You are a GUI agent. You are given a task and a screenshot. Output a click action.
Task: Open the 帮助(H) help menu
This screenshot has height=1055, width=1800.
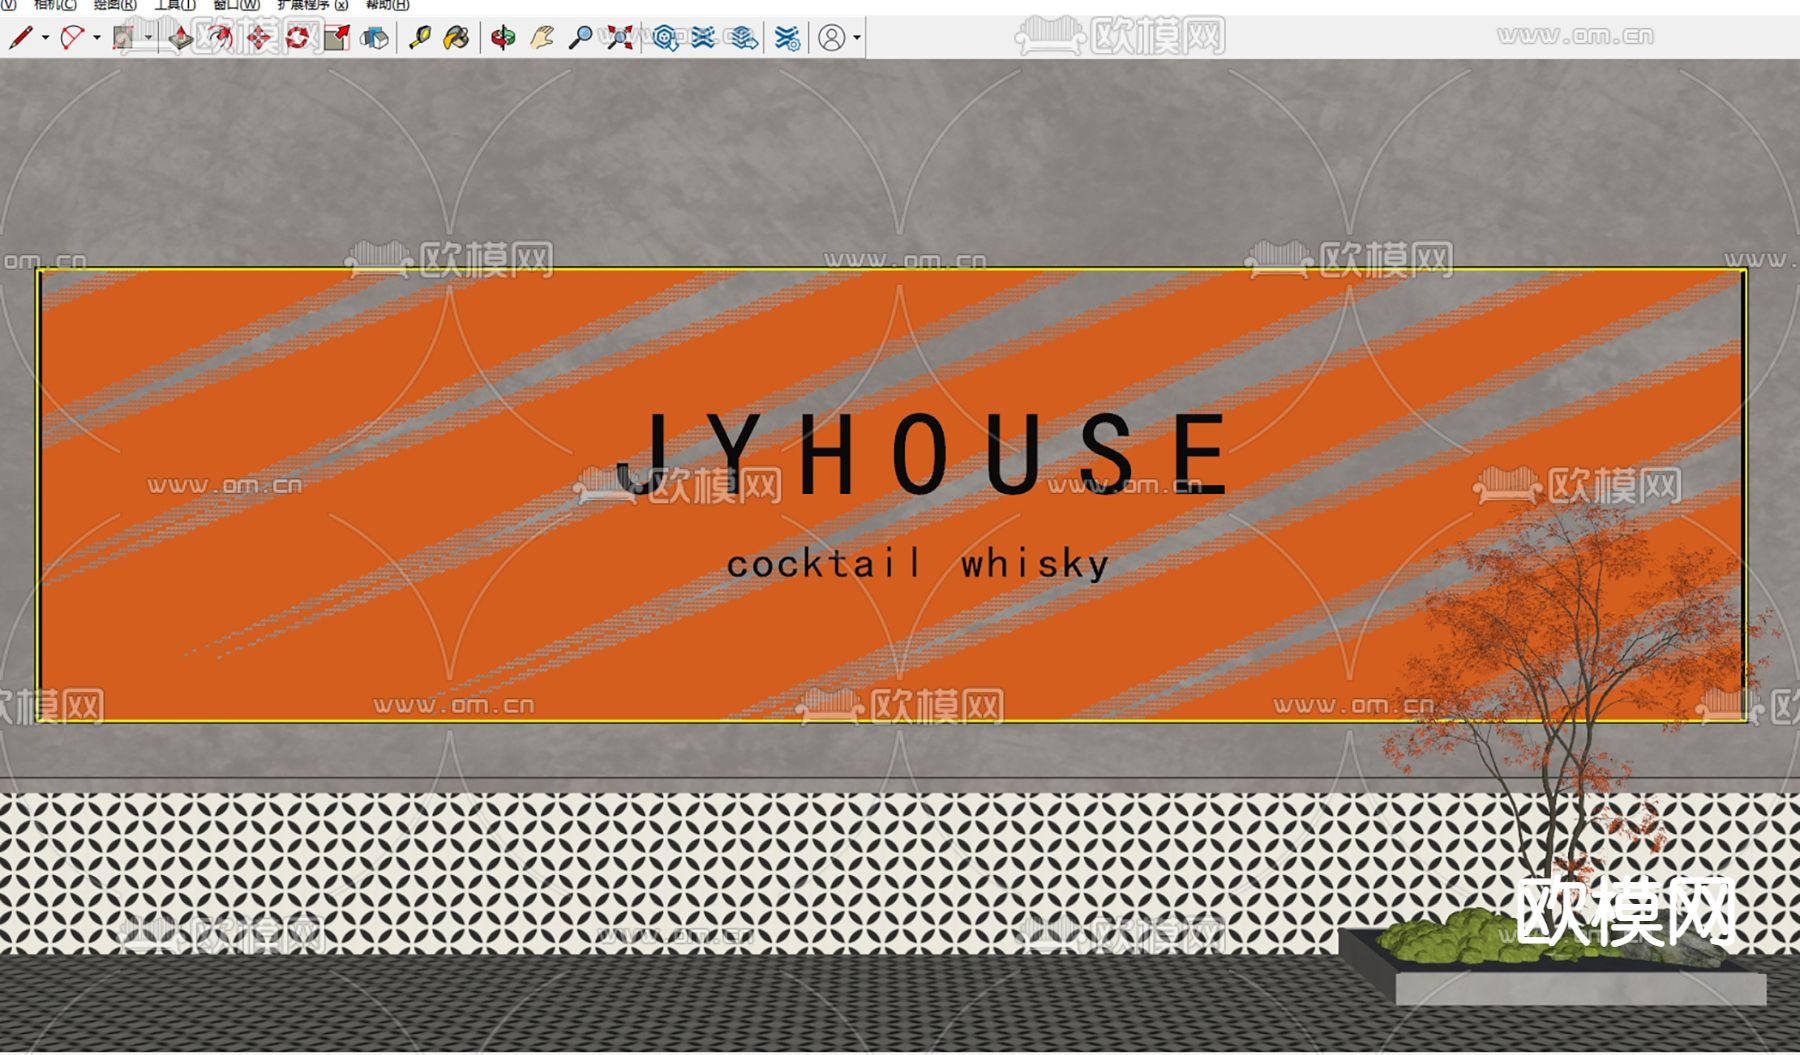(x=388, y=5)
